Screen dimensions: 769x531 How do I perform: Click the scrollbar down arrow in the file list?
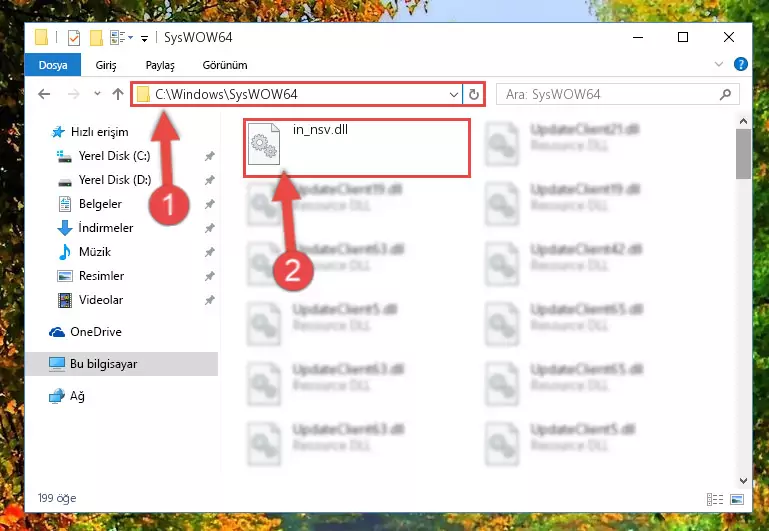pos(743,481)
